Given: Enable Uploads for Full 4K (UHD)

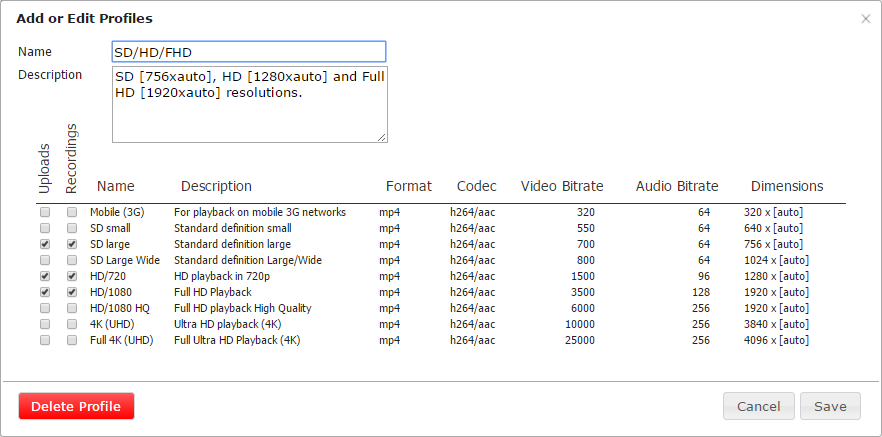Looking at the screenshot, I should (45, 340).
